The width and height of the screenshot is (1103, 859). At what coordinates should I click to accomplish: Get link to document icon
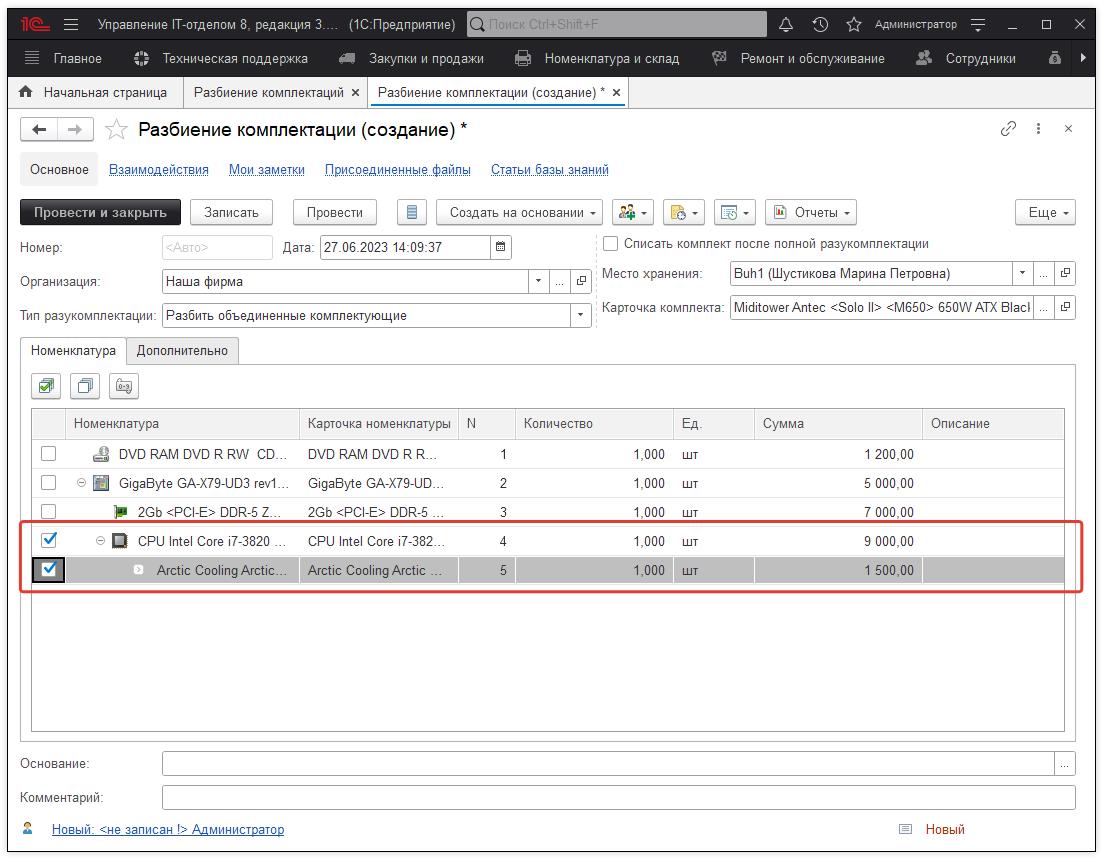[1008, 129]
